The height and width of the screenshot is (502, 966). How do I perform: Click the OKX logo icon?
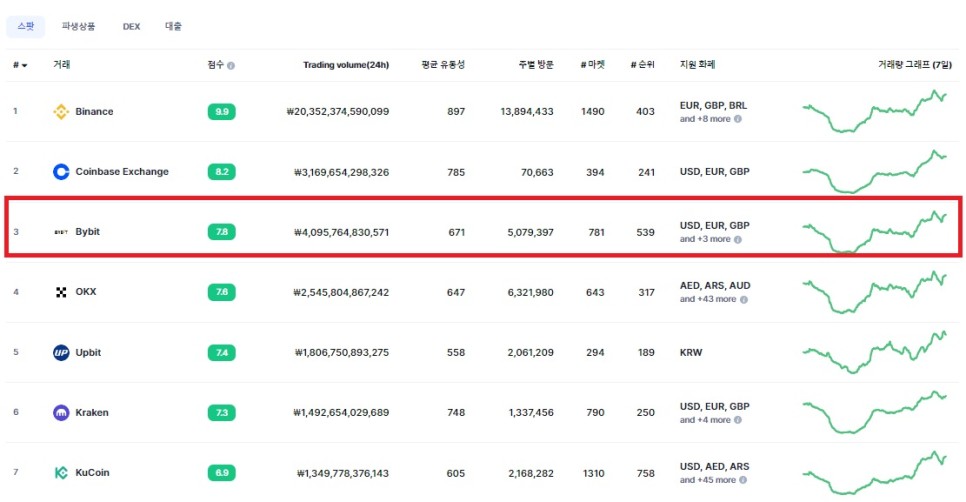point(61,292)
